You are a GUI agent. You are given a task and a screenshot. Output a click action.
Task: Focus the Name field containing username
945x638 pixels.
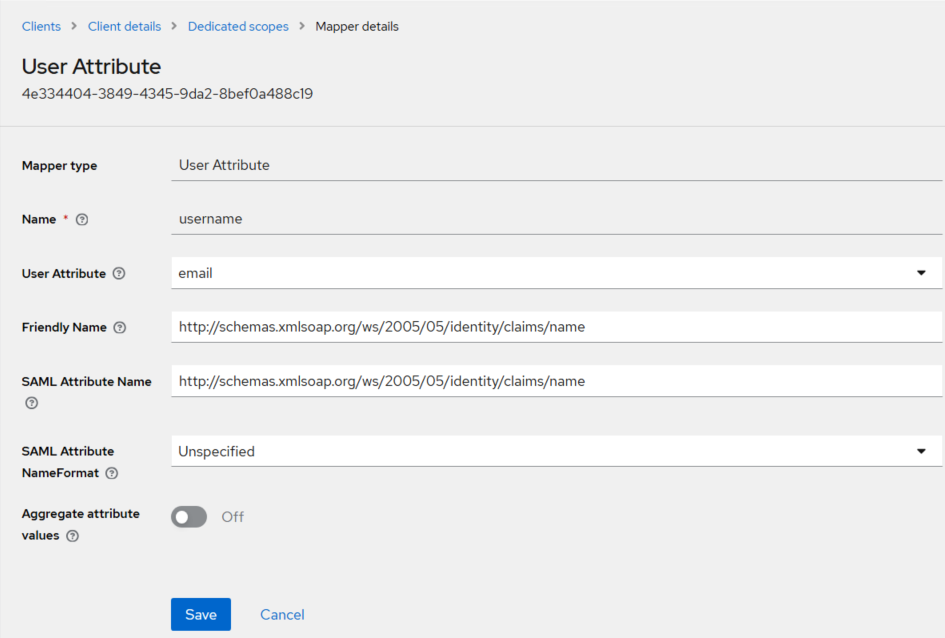556,219
